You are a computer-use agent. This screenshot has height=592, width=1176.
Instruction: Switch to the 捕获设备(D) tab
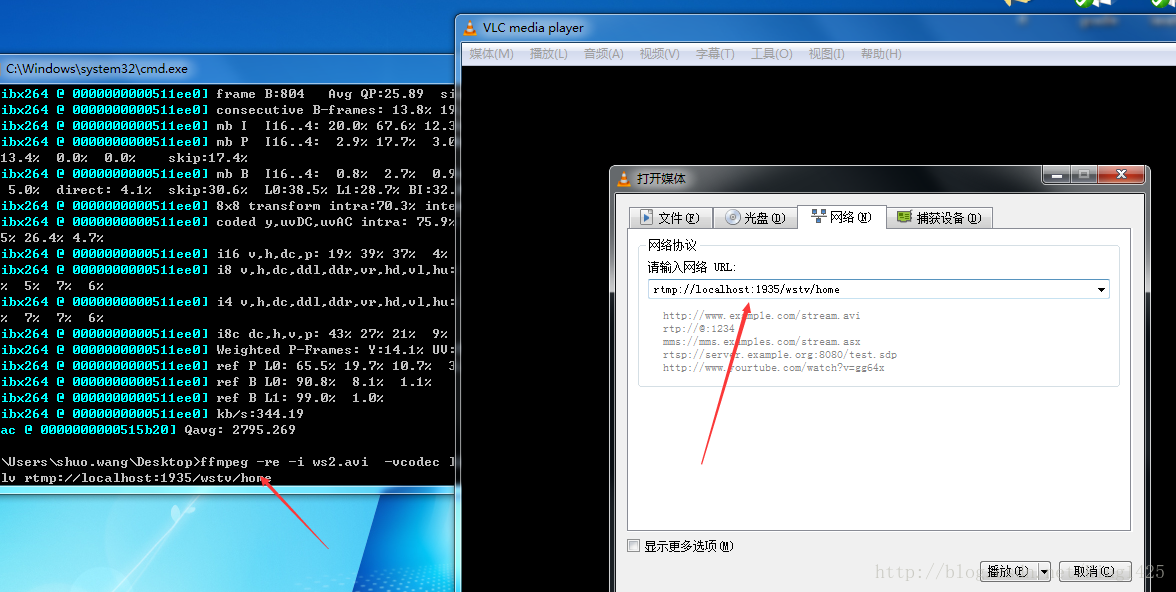click(x=939, y=218)
